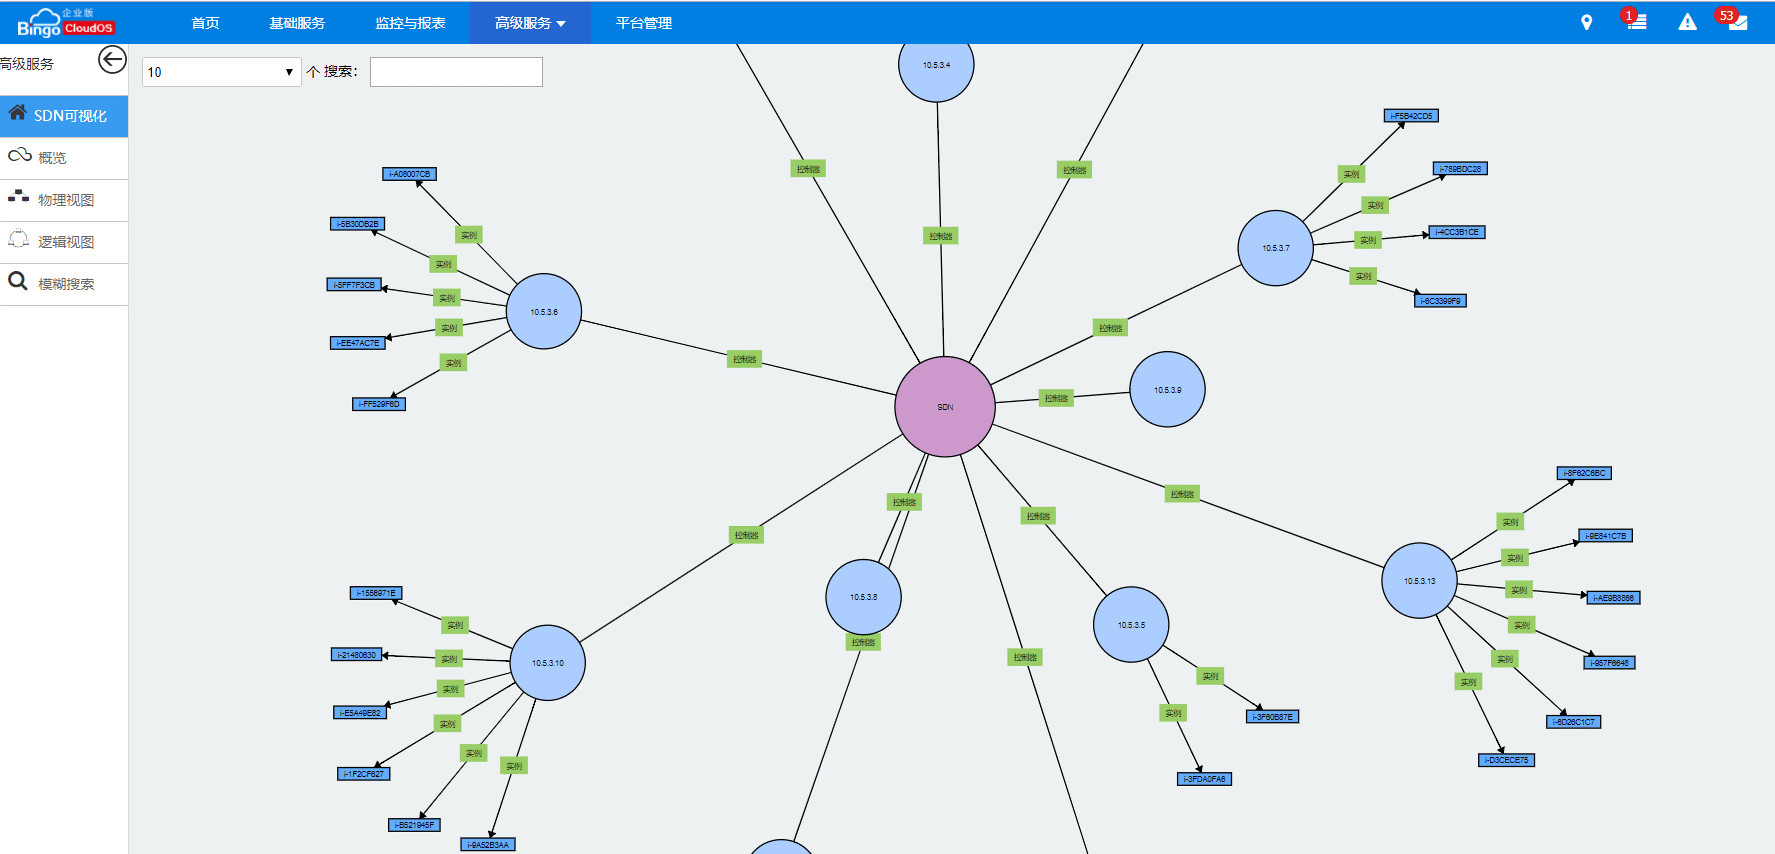Select instance node i-6C3399F9
The height and width of the screenshot is (854, 1775).
[x=1441, y=301]
